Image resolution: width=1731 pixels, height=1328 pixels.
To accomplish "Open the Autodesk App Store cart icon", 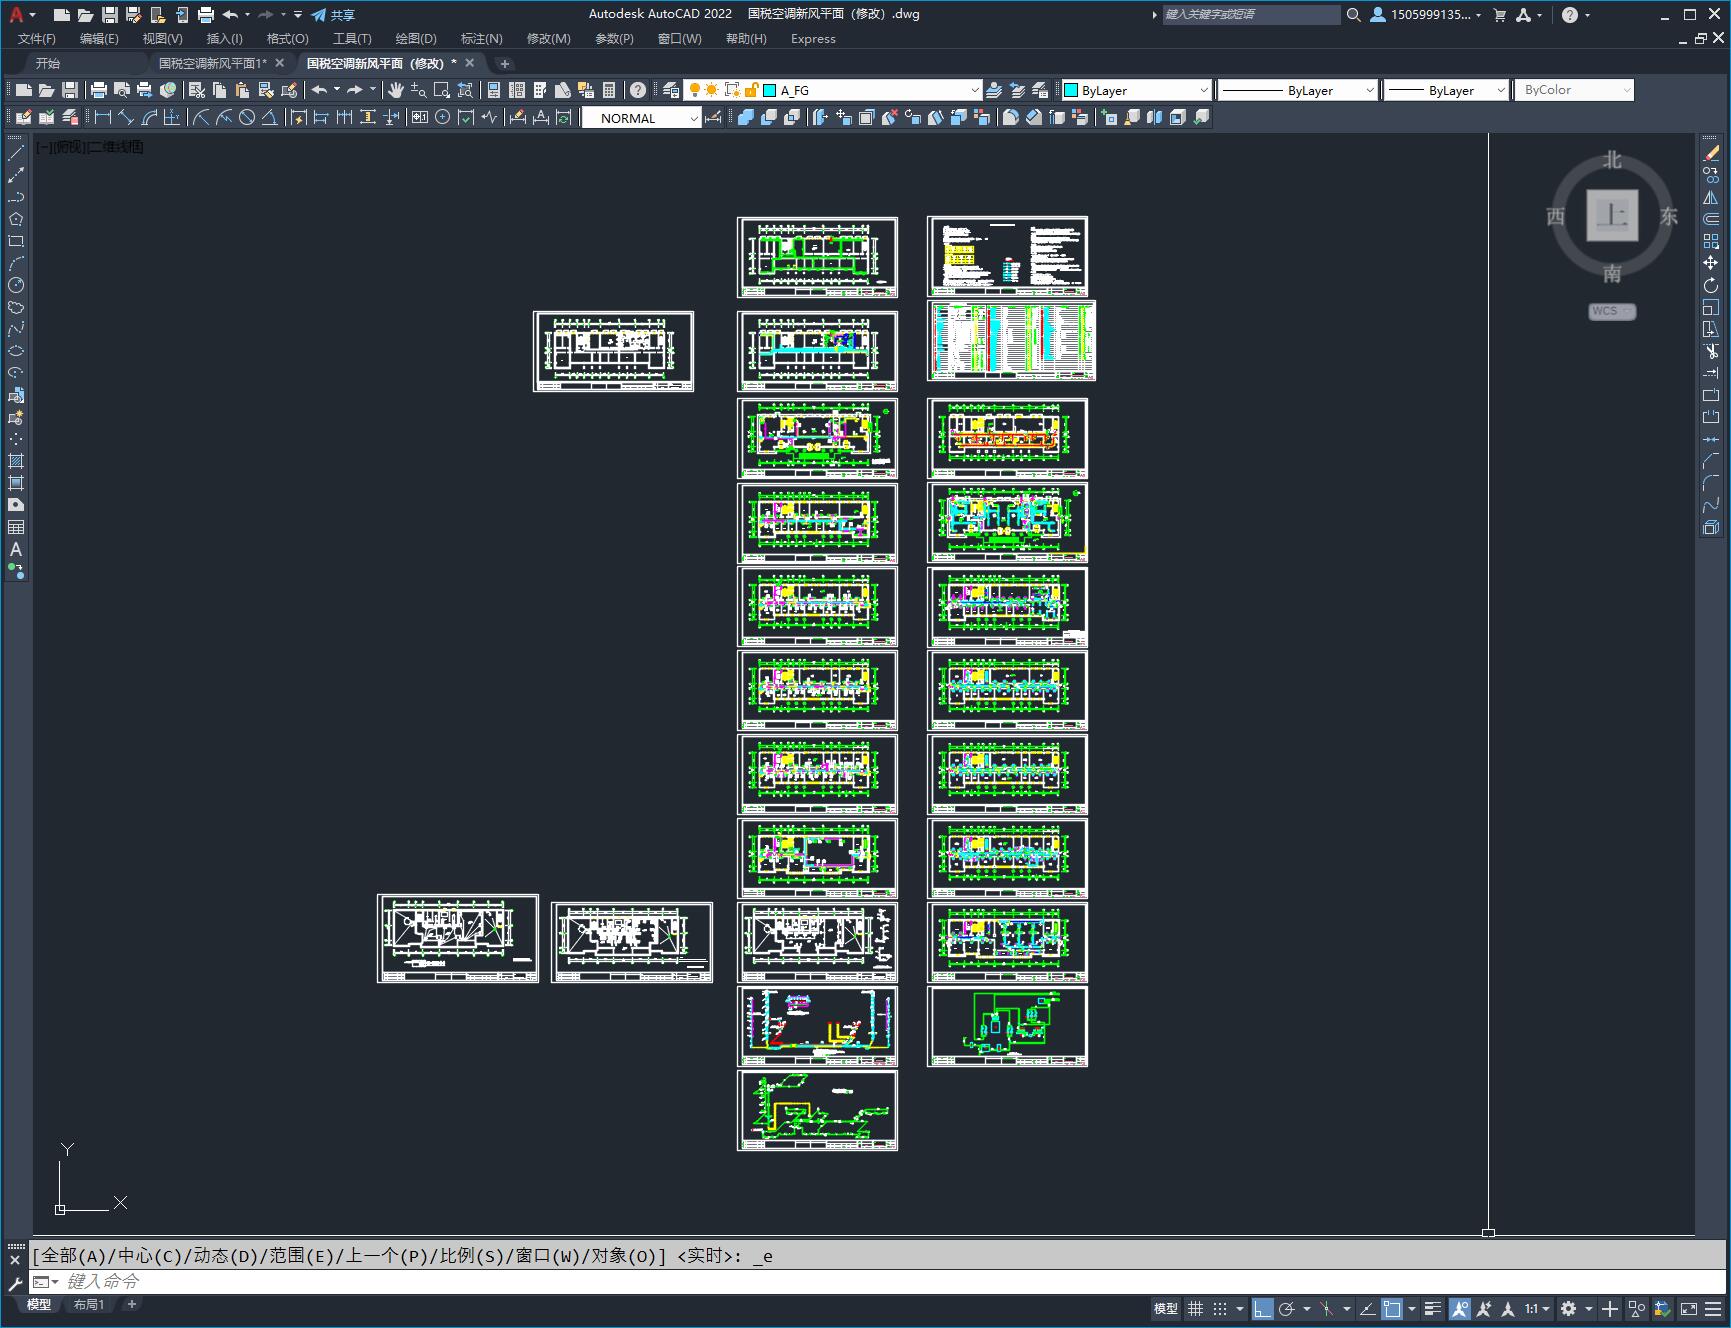I will click(1499, 15).
